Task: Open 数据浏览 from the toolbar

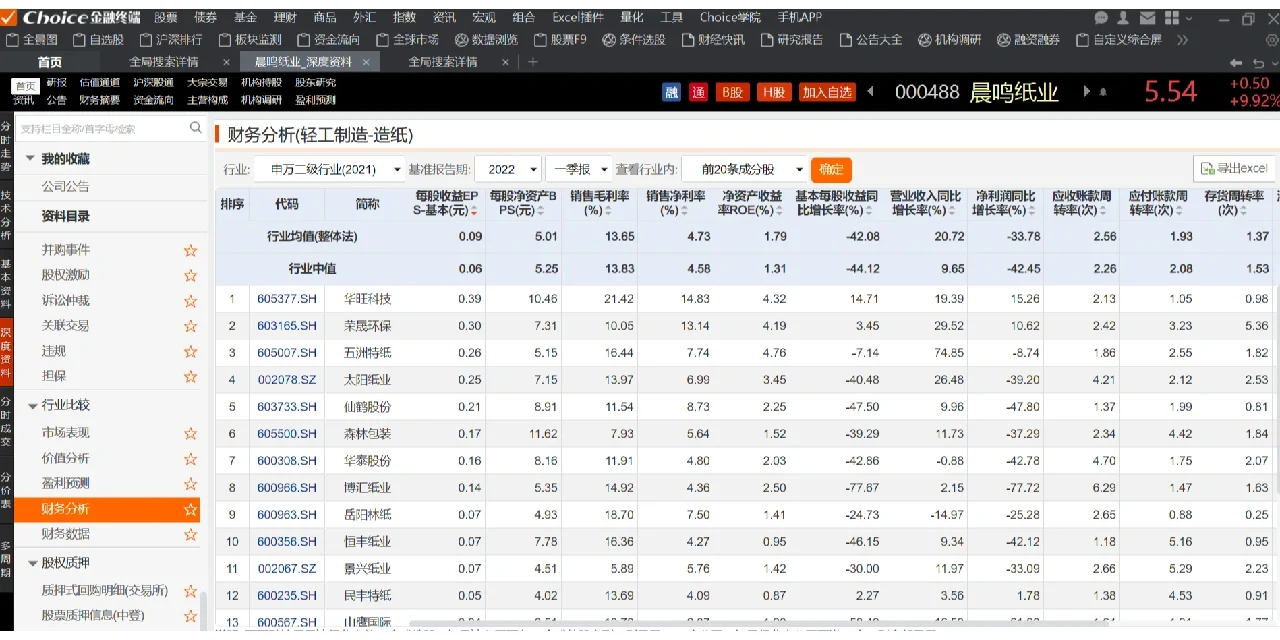Action: coord(487,40)
